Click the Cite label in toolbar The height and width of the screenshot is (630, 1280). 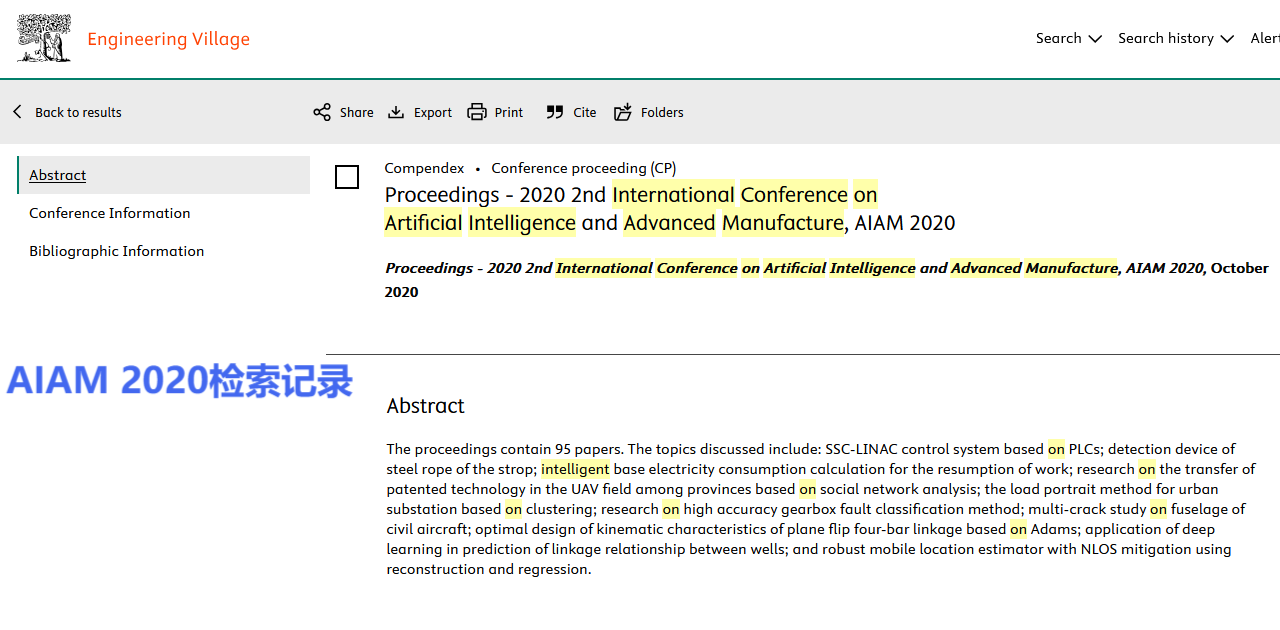pos(585,112)
